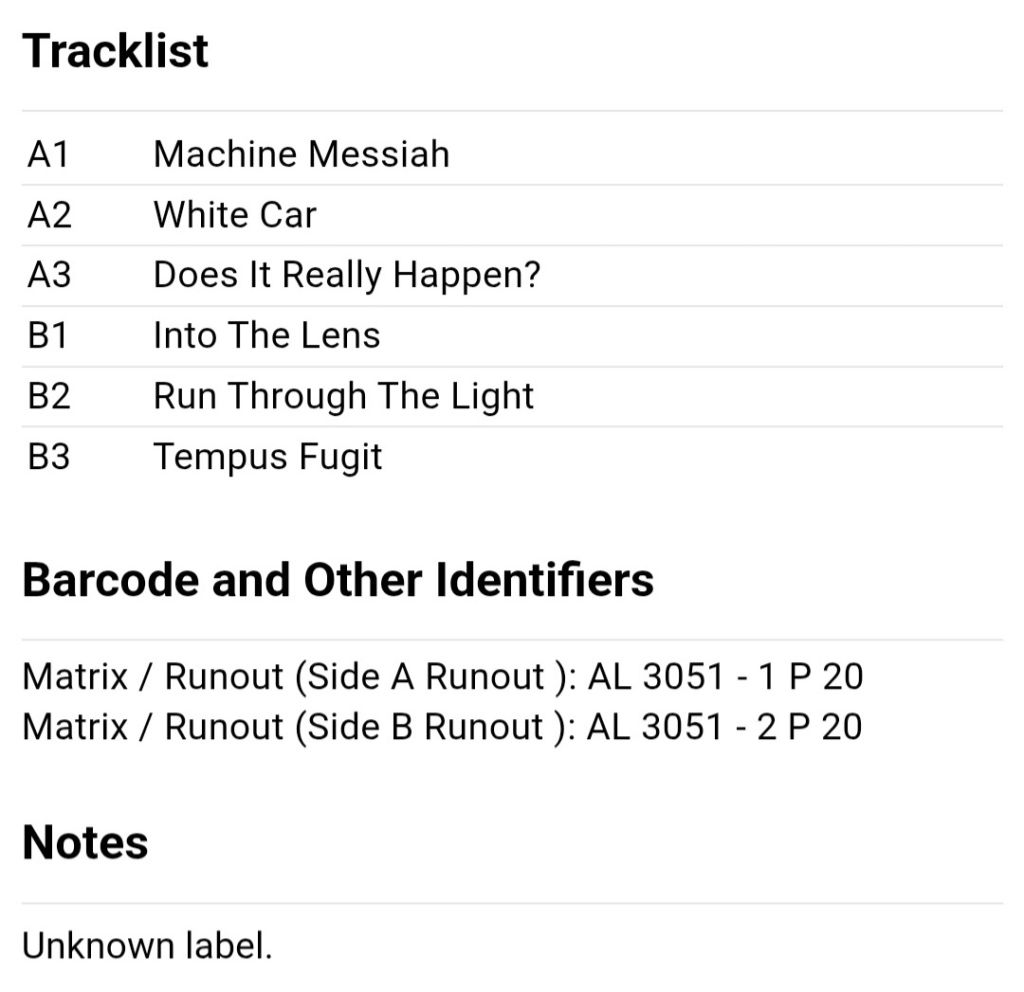Click the A1 track position label
The height and width of the screenshot is (992, 1024).
(48, 154)
